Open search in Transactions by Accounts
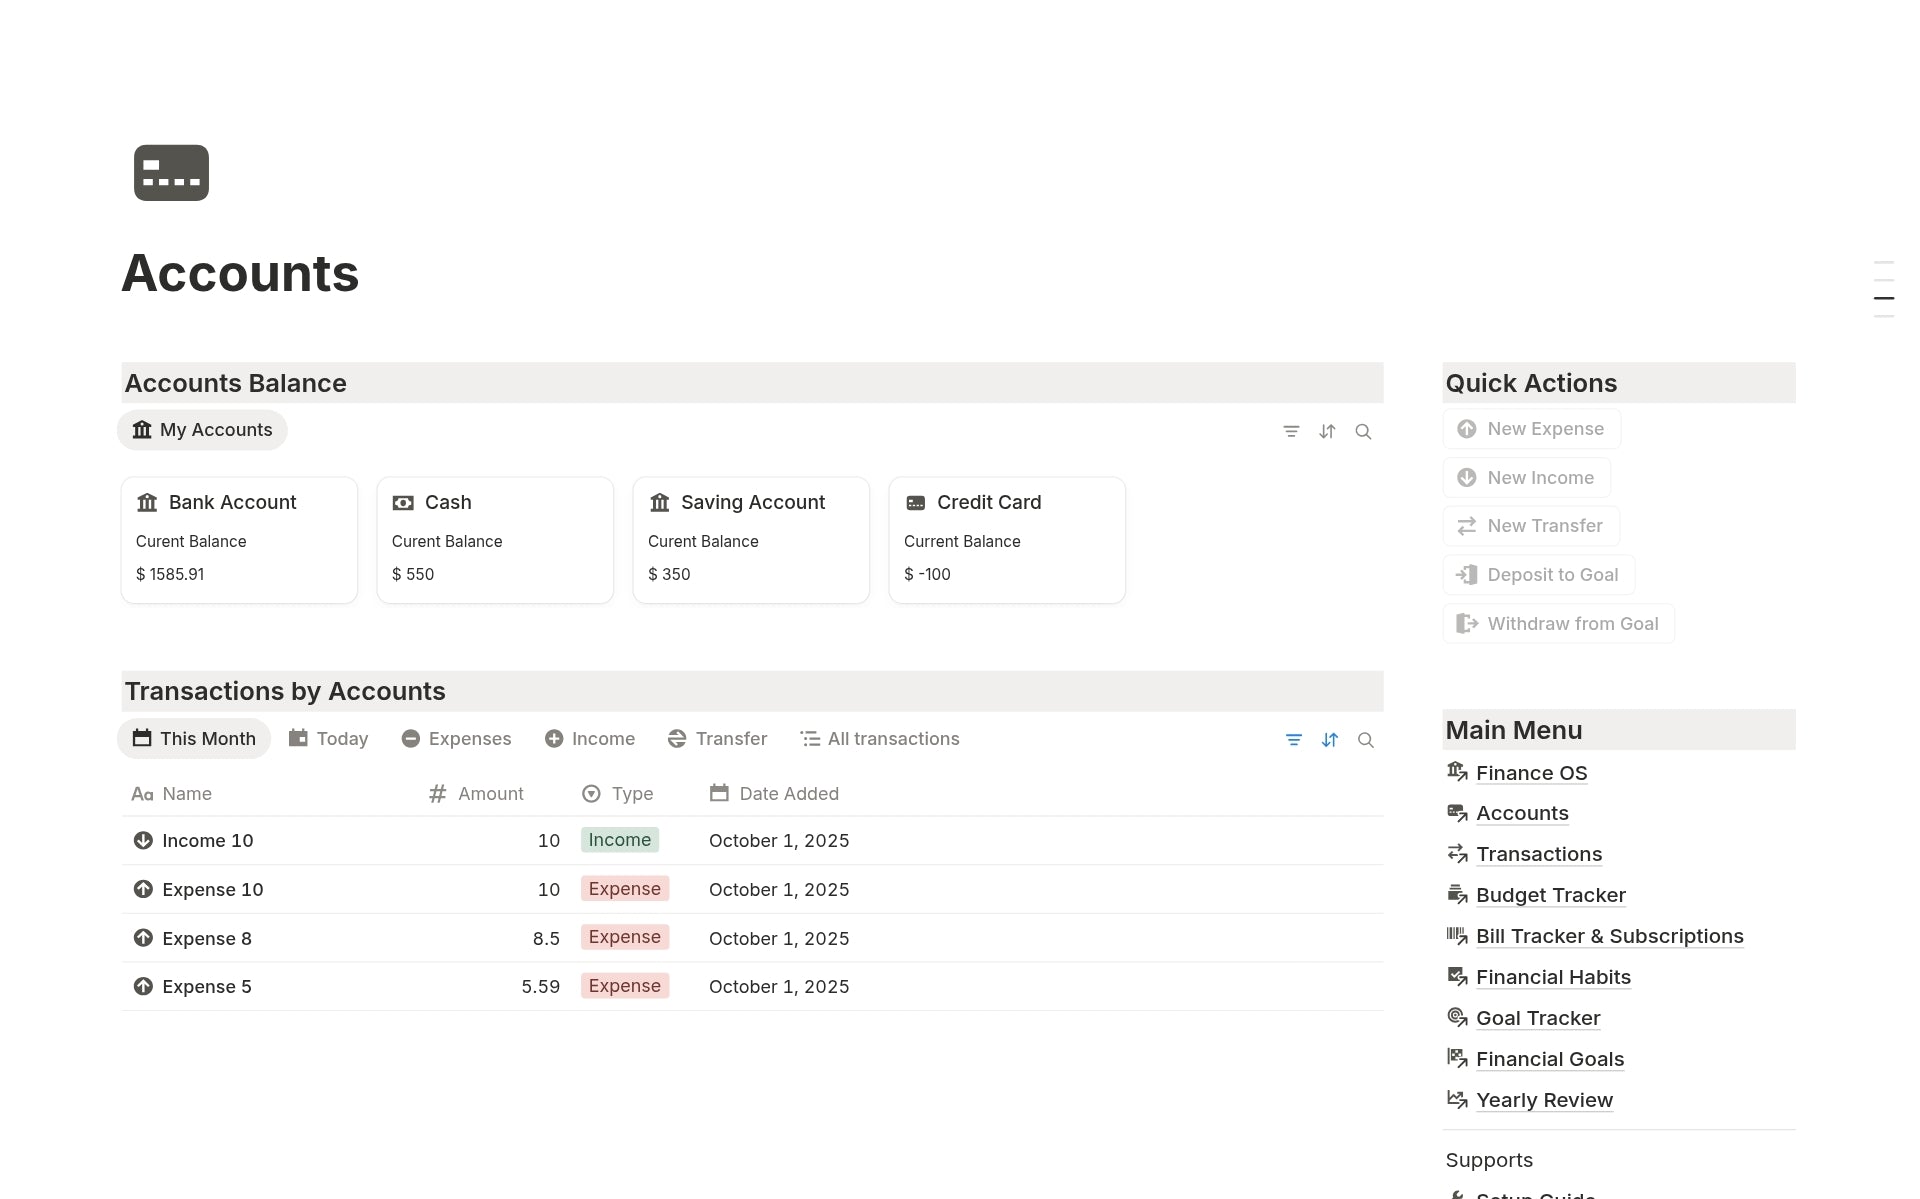 pos(1365,740)
